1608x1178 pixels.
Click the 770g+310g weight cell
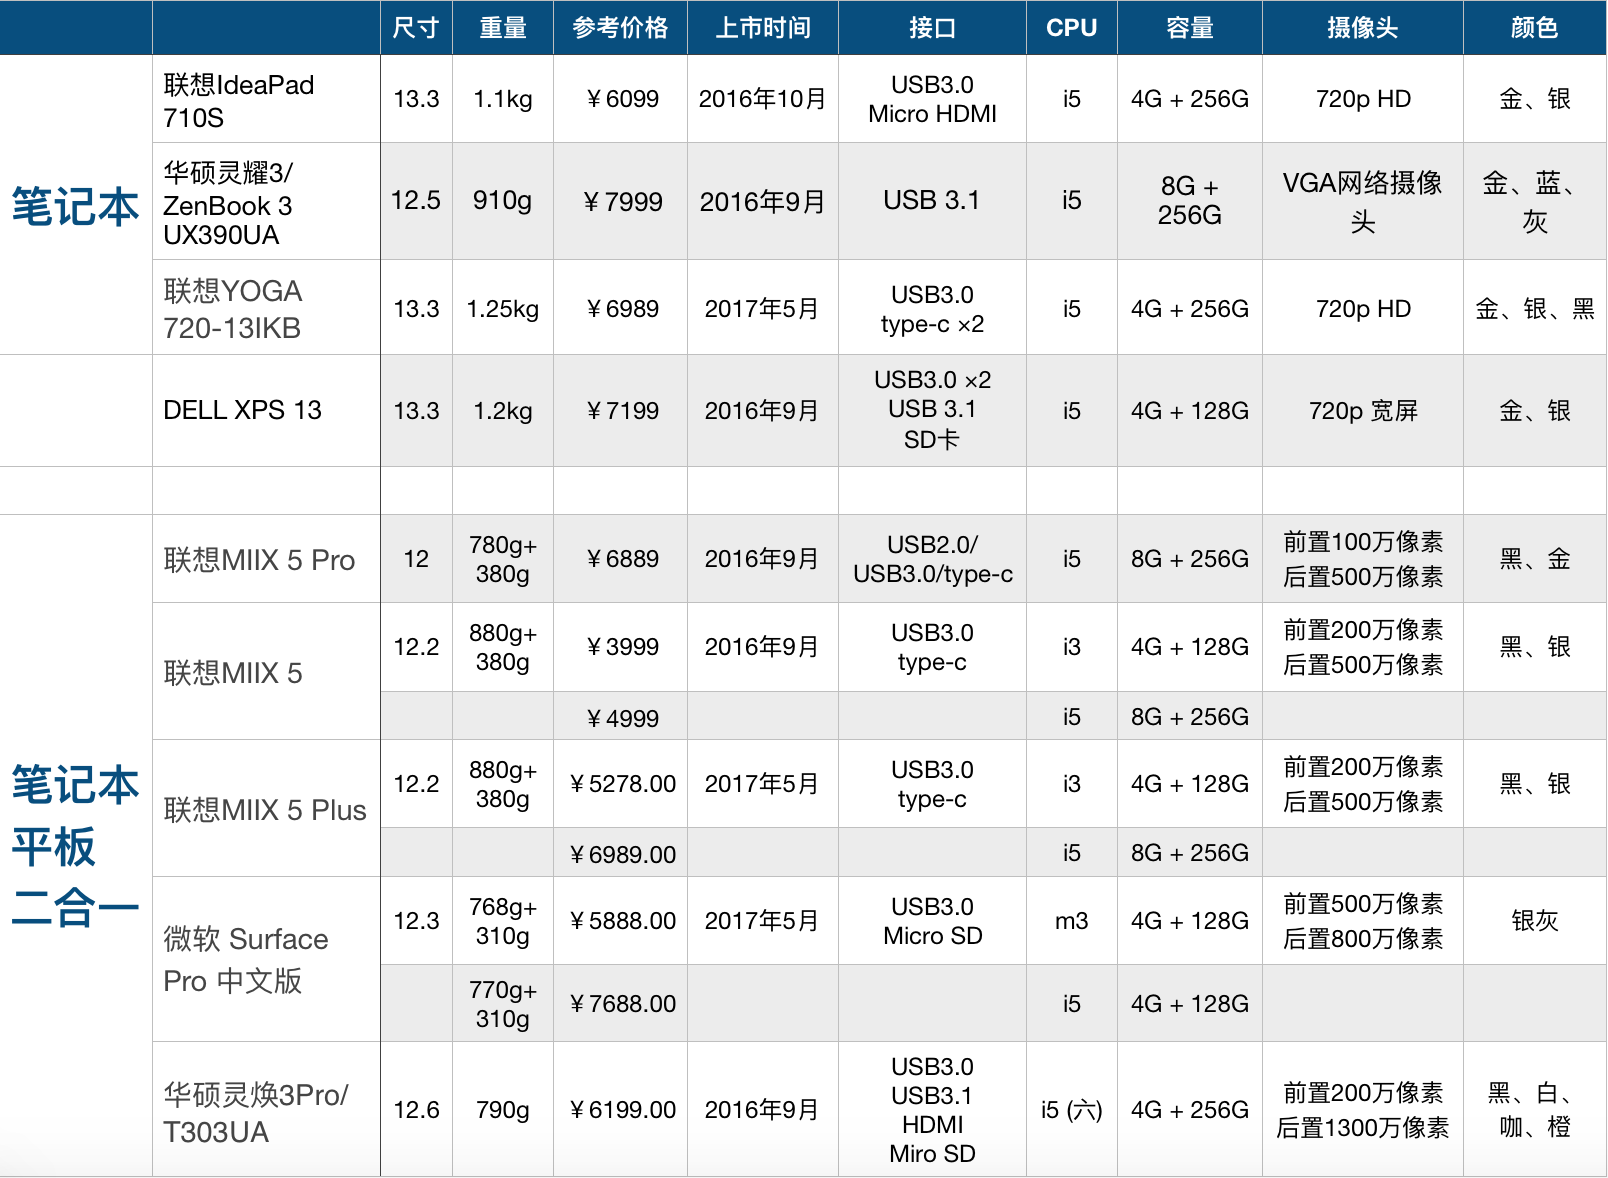tap(503, 1004)
